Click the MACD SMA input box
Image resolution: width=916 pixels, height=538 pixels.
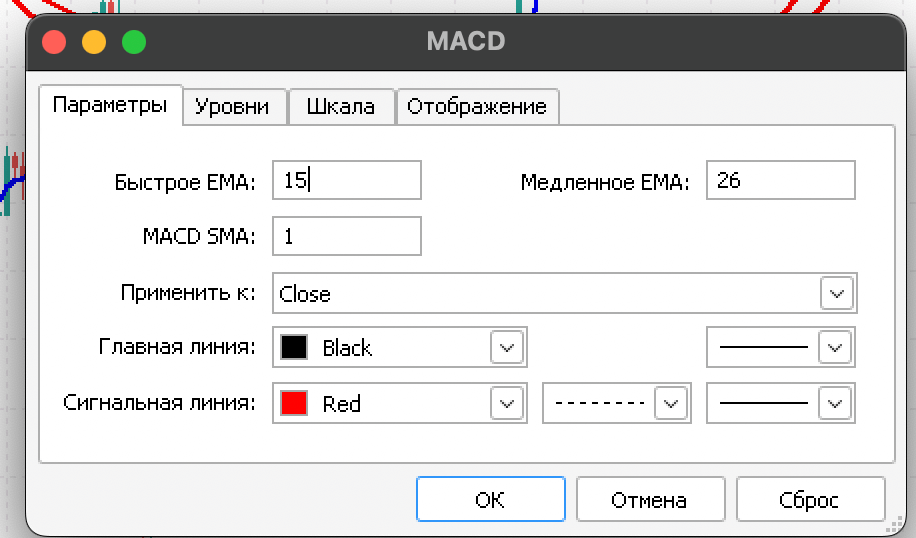point(347,236)
